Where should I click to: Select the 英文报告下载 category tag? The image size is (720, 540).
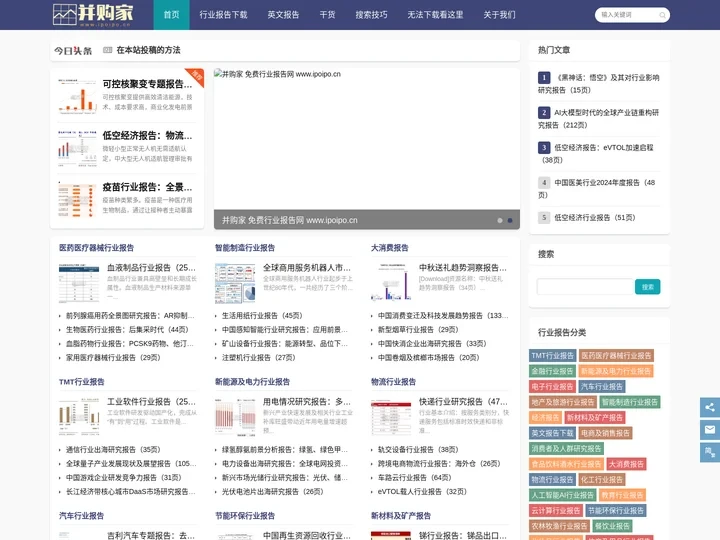(553, 433)
